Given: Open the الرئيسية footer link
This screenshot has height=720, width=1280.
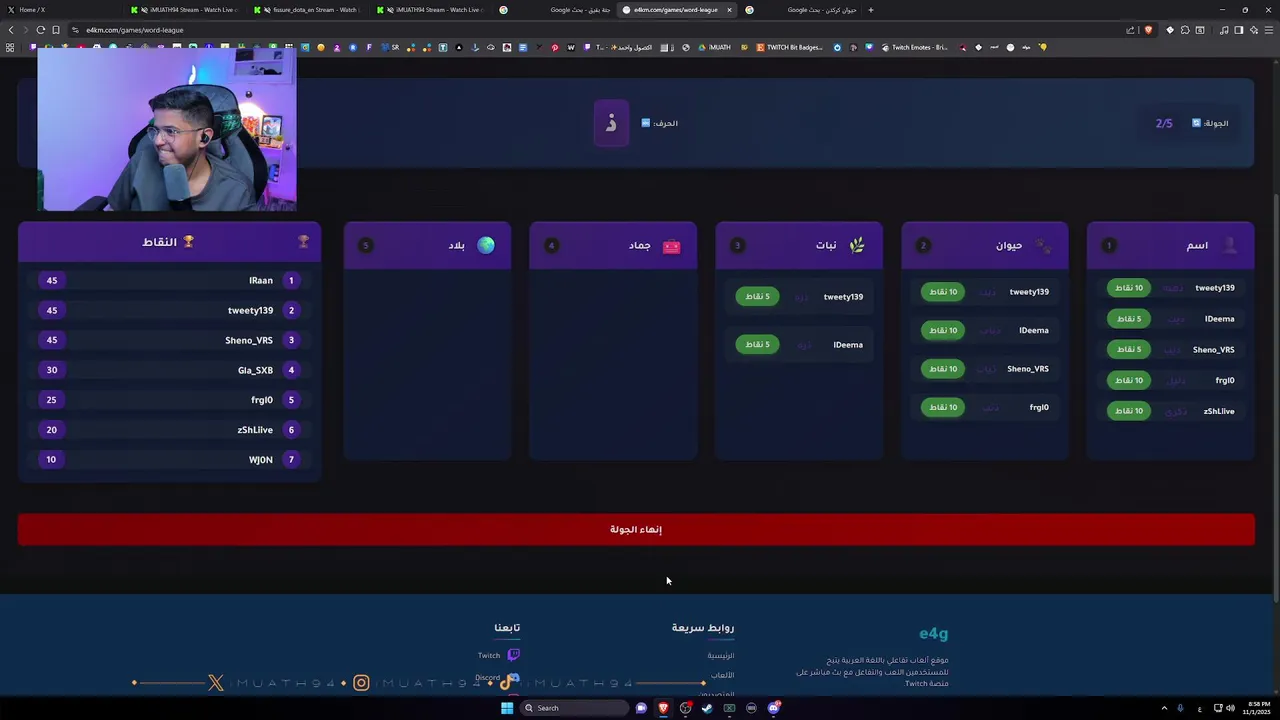Looking at the screenshot, I should (720, 656).
